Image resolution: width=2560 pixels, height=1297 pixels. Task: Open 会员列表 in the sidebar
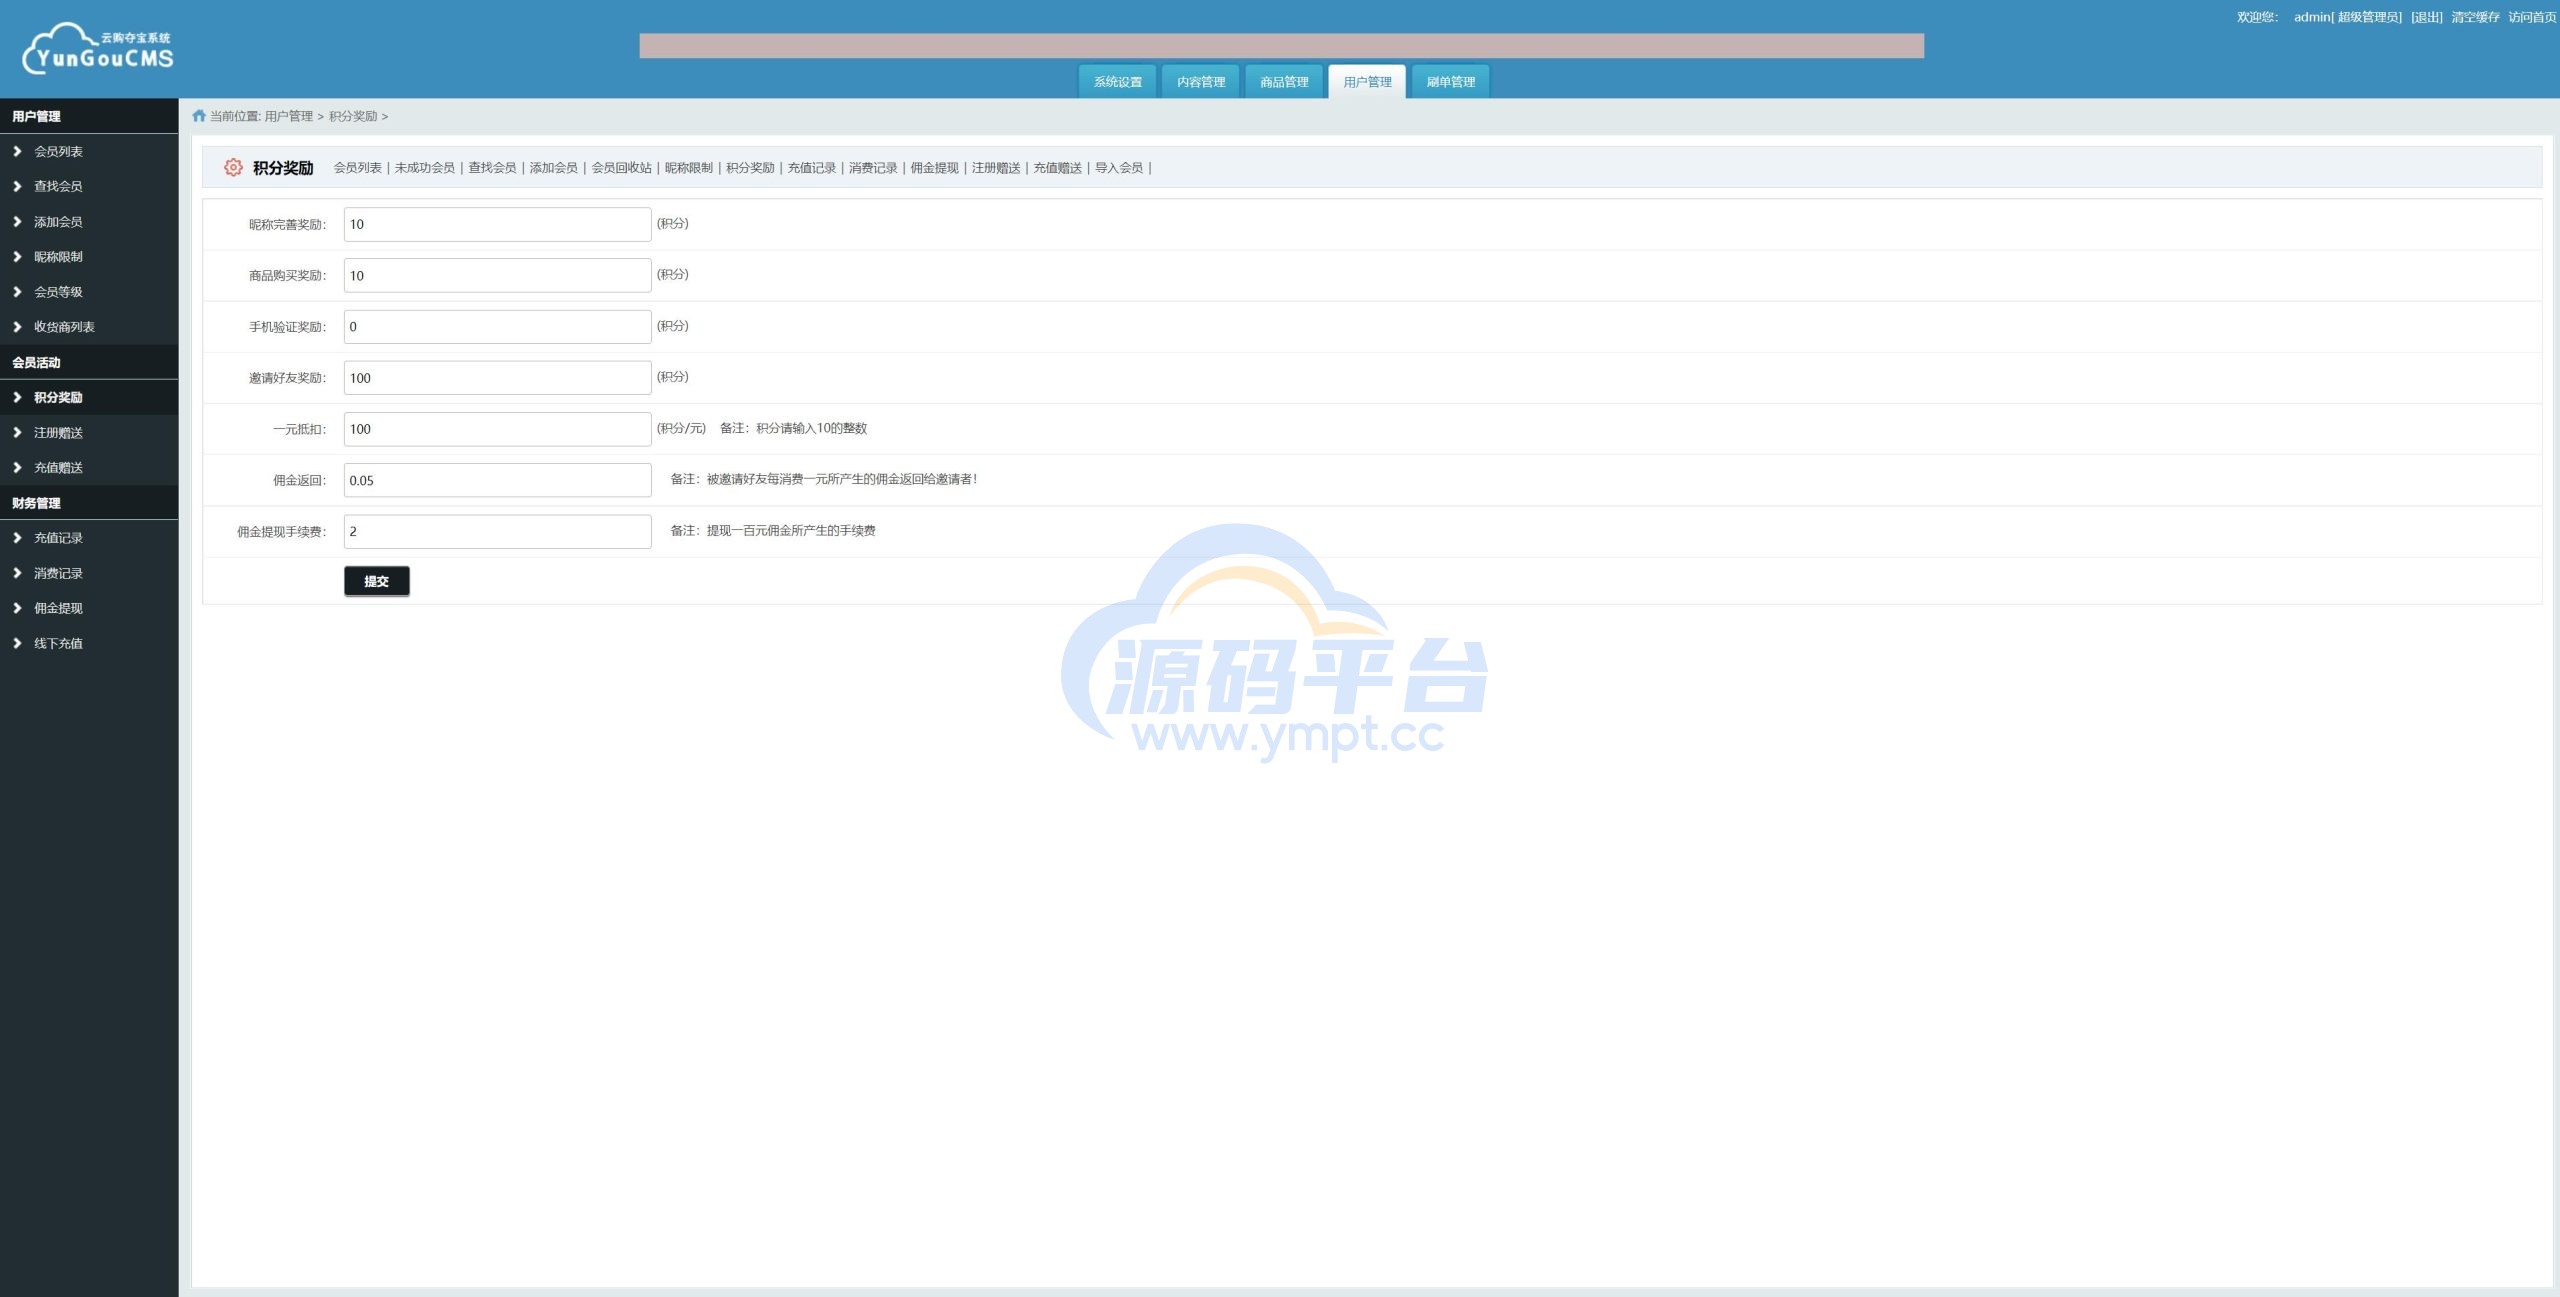pos(58,151)
